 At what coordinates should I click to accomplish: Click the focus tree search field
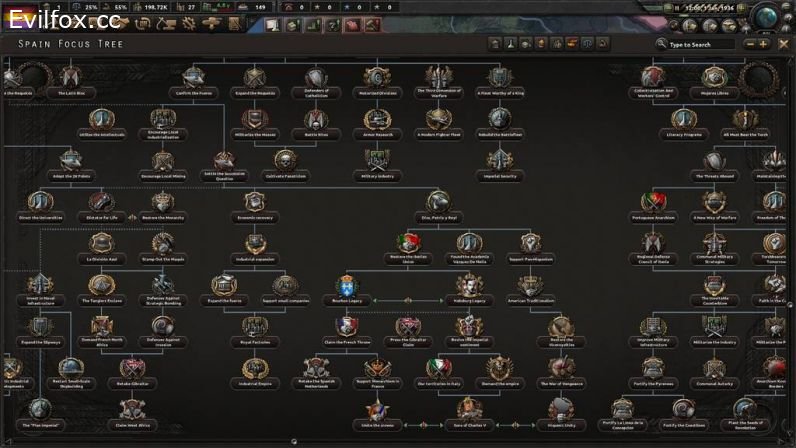point(700,44)
